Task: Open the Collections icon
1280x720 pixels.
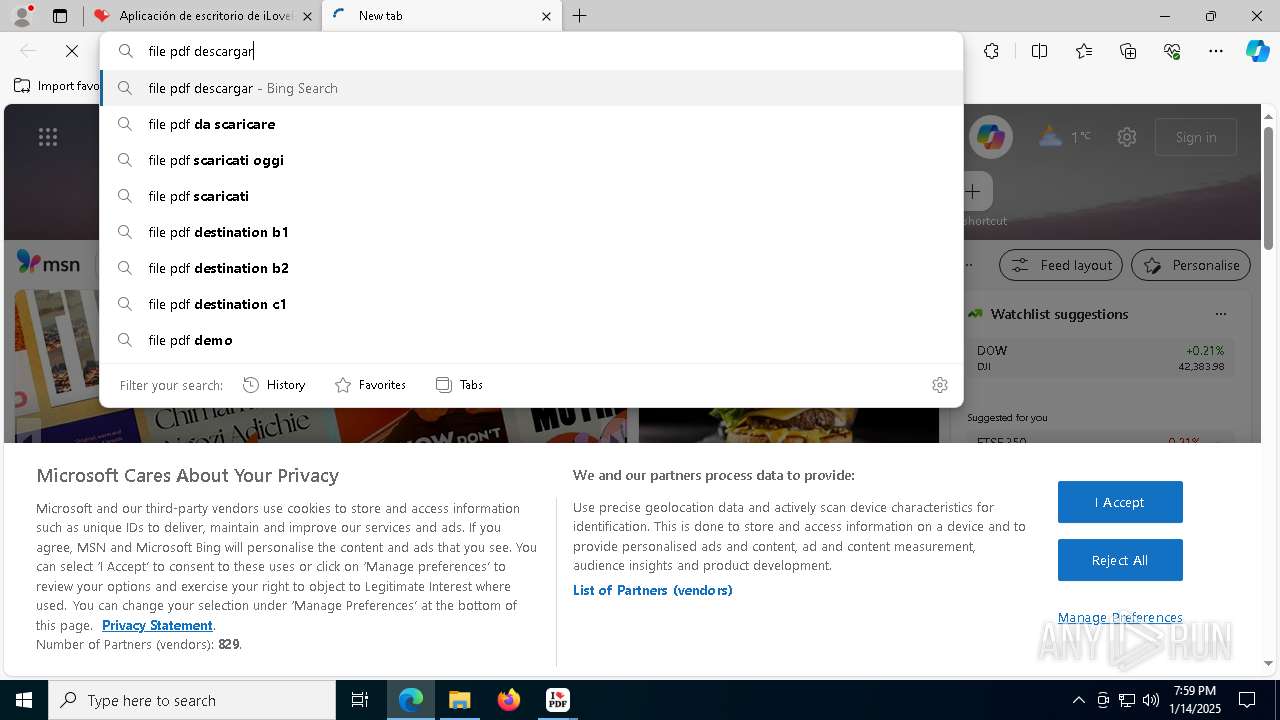Action: [1128, 51]
